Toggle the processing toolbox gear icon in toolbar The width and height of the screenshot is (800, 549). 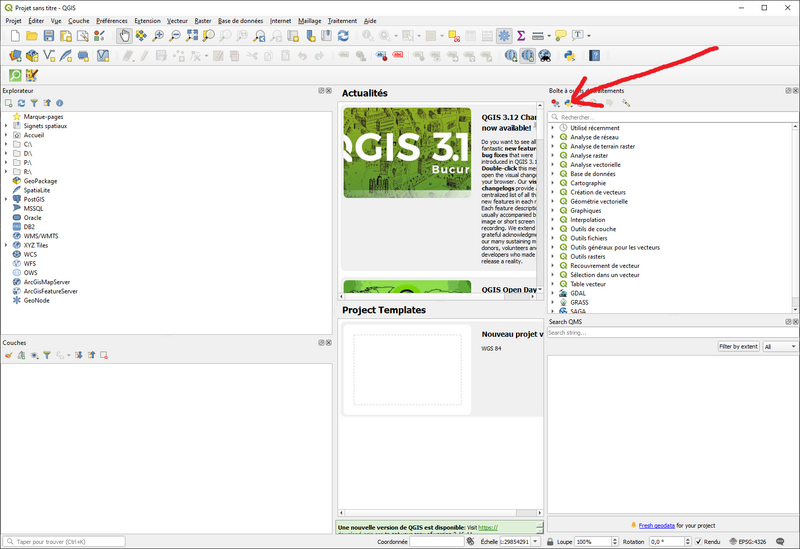click(503, 36)
